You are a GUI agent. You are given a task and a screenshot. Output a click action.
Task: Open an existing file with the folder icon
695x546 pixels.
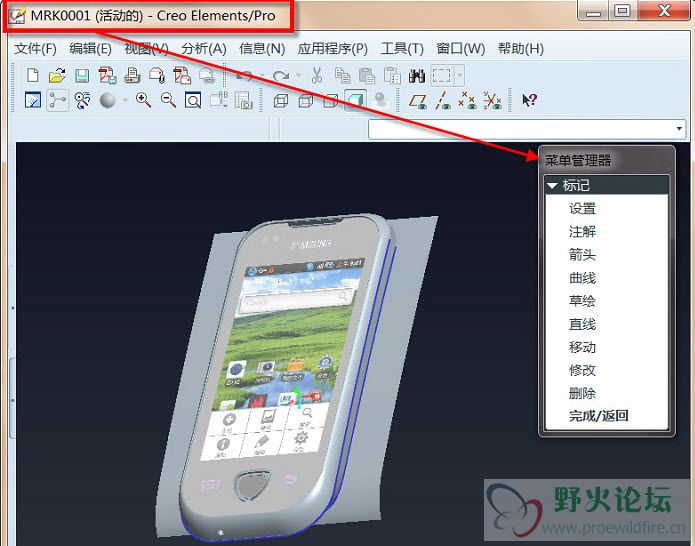(57, 75)
